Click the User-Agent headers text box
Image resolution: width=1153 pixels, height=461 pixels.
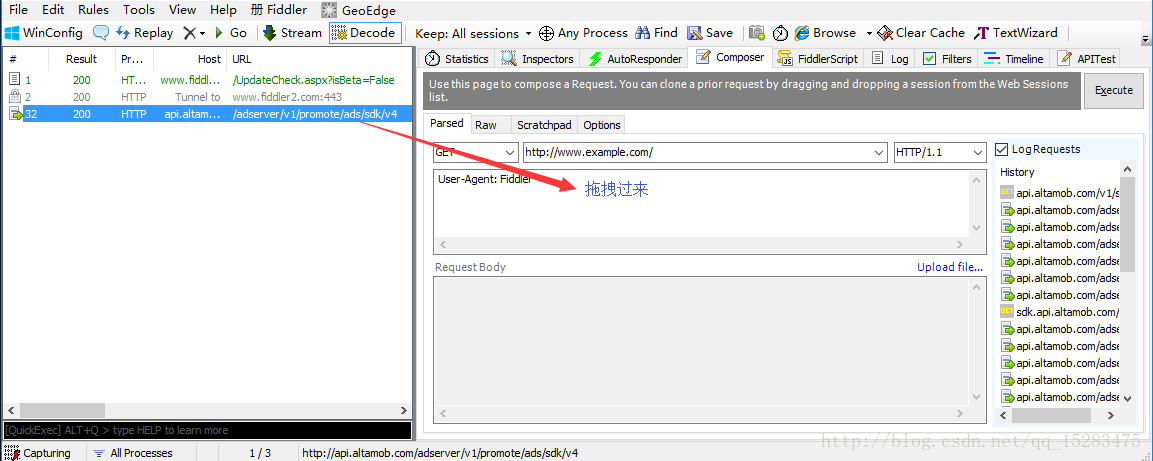pos(709,212)
